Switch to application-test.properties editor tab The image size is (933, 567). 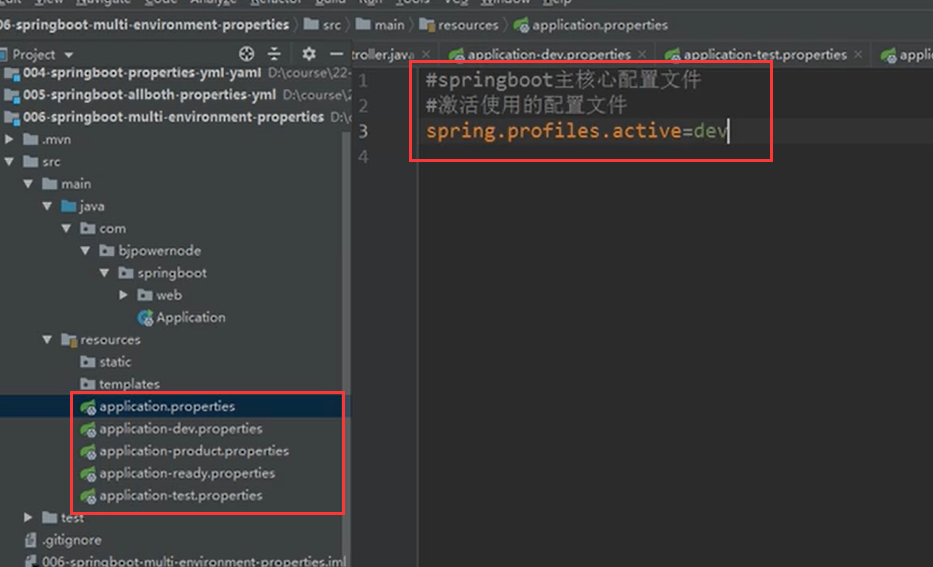pyautogui.click(x=765, y=55)
